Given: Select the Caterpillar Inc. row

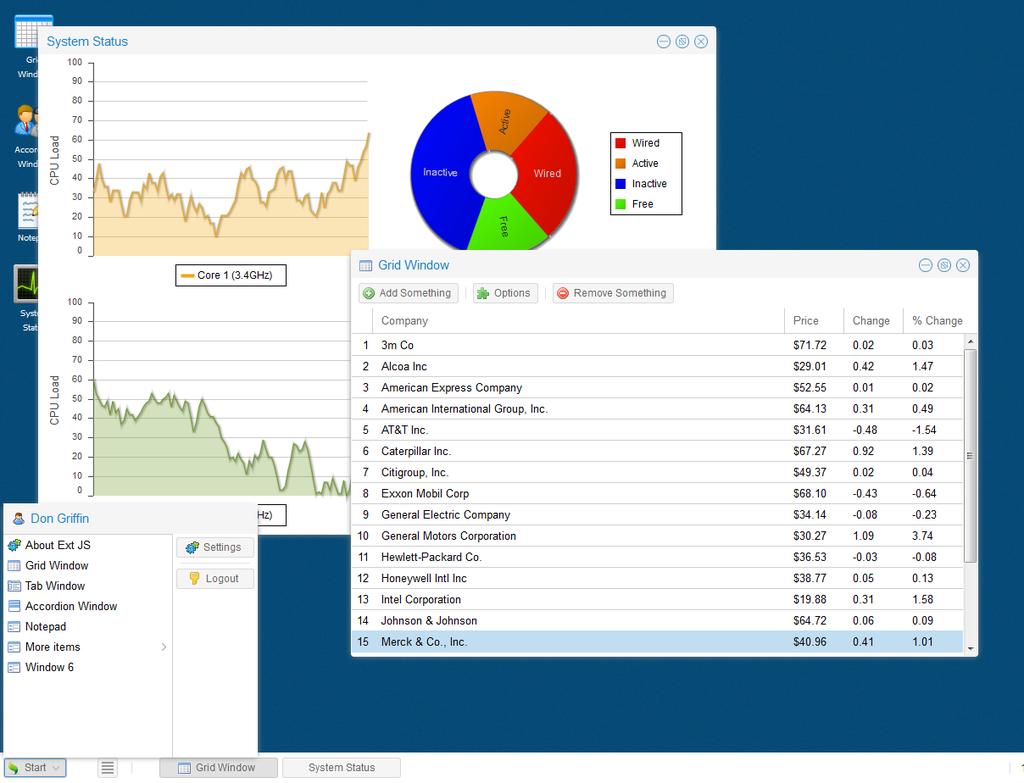Looking at the screenshot, I should (658, 451).
